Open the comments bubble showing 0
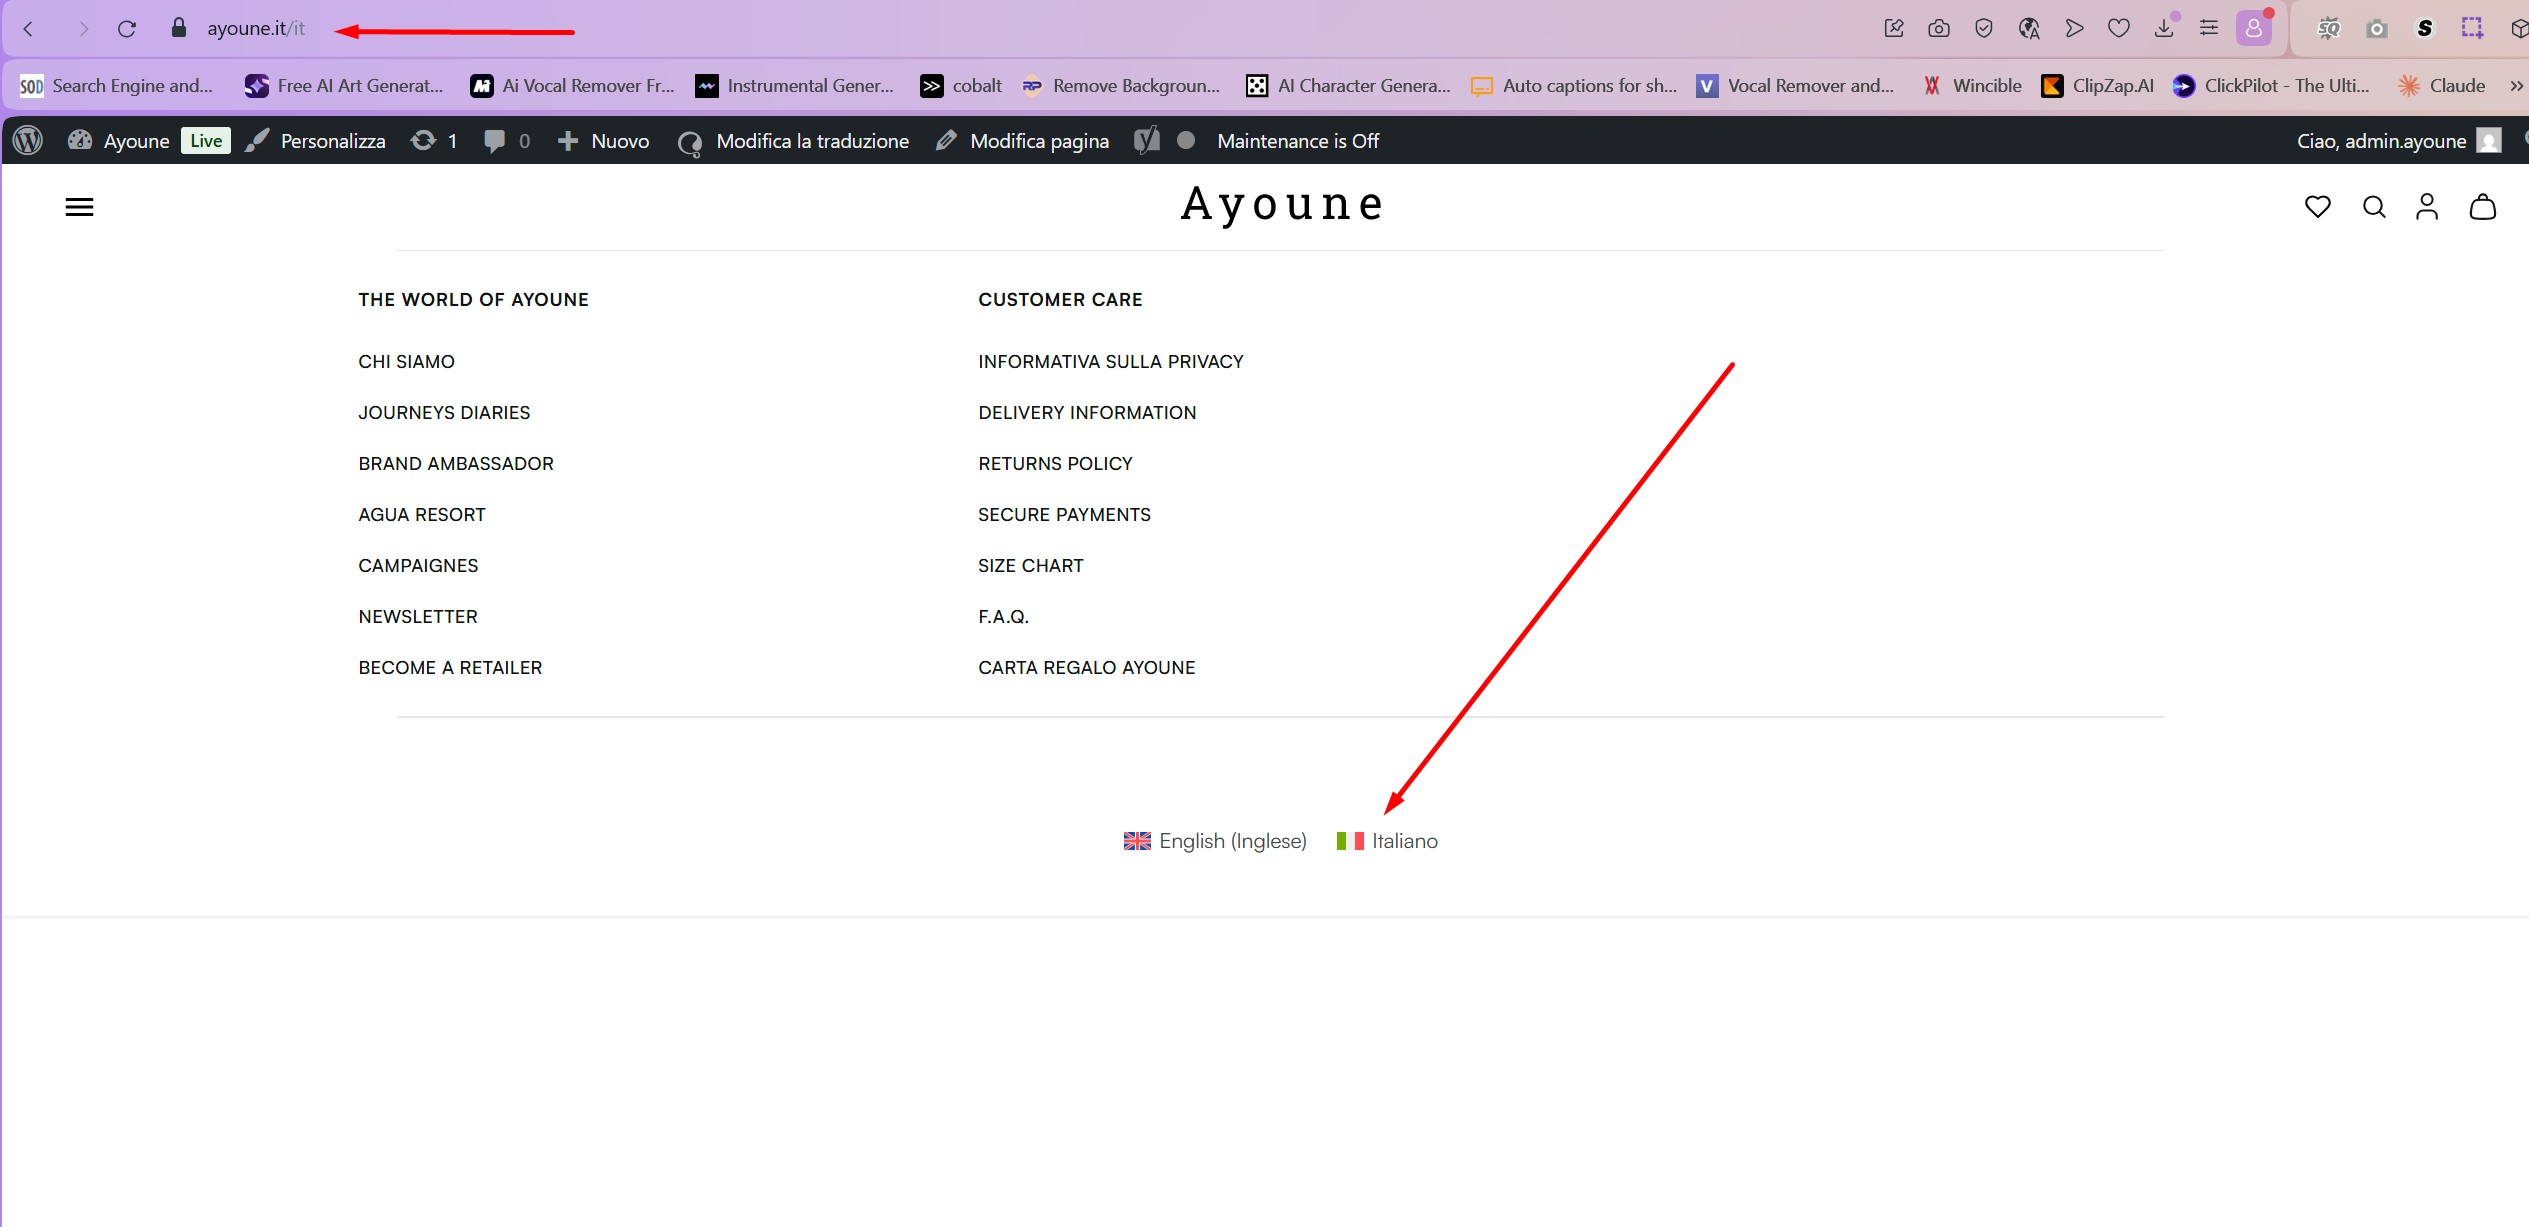Viewport: 2529px width, 1227px height. point(506,141)
